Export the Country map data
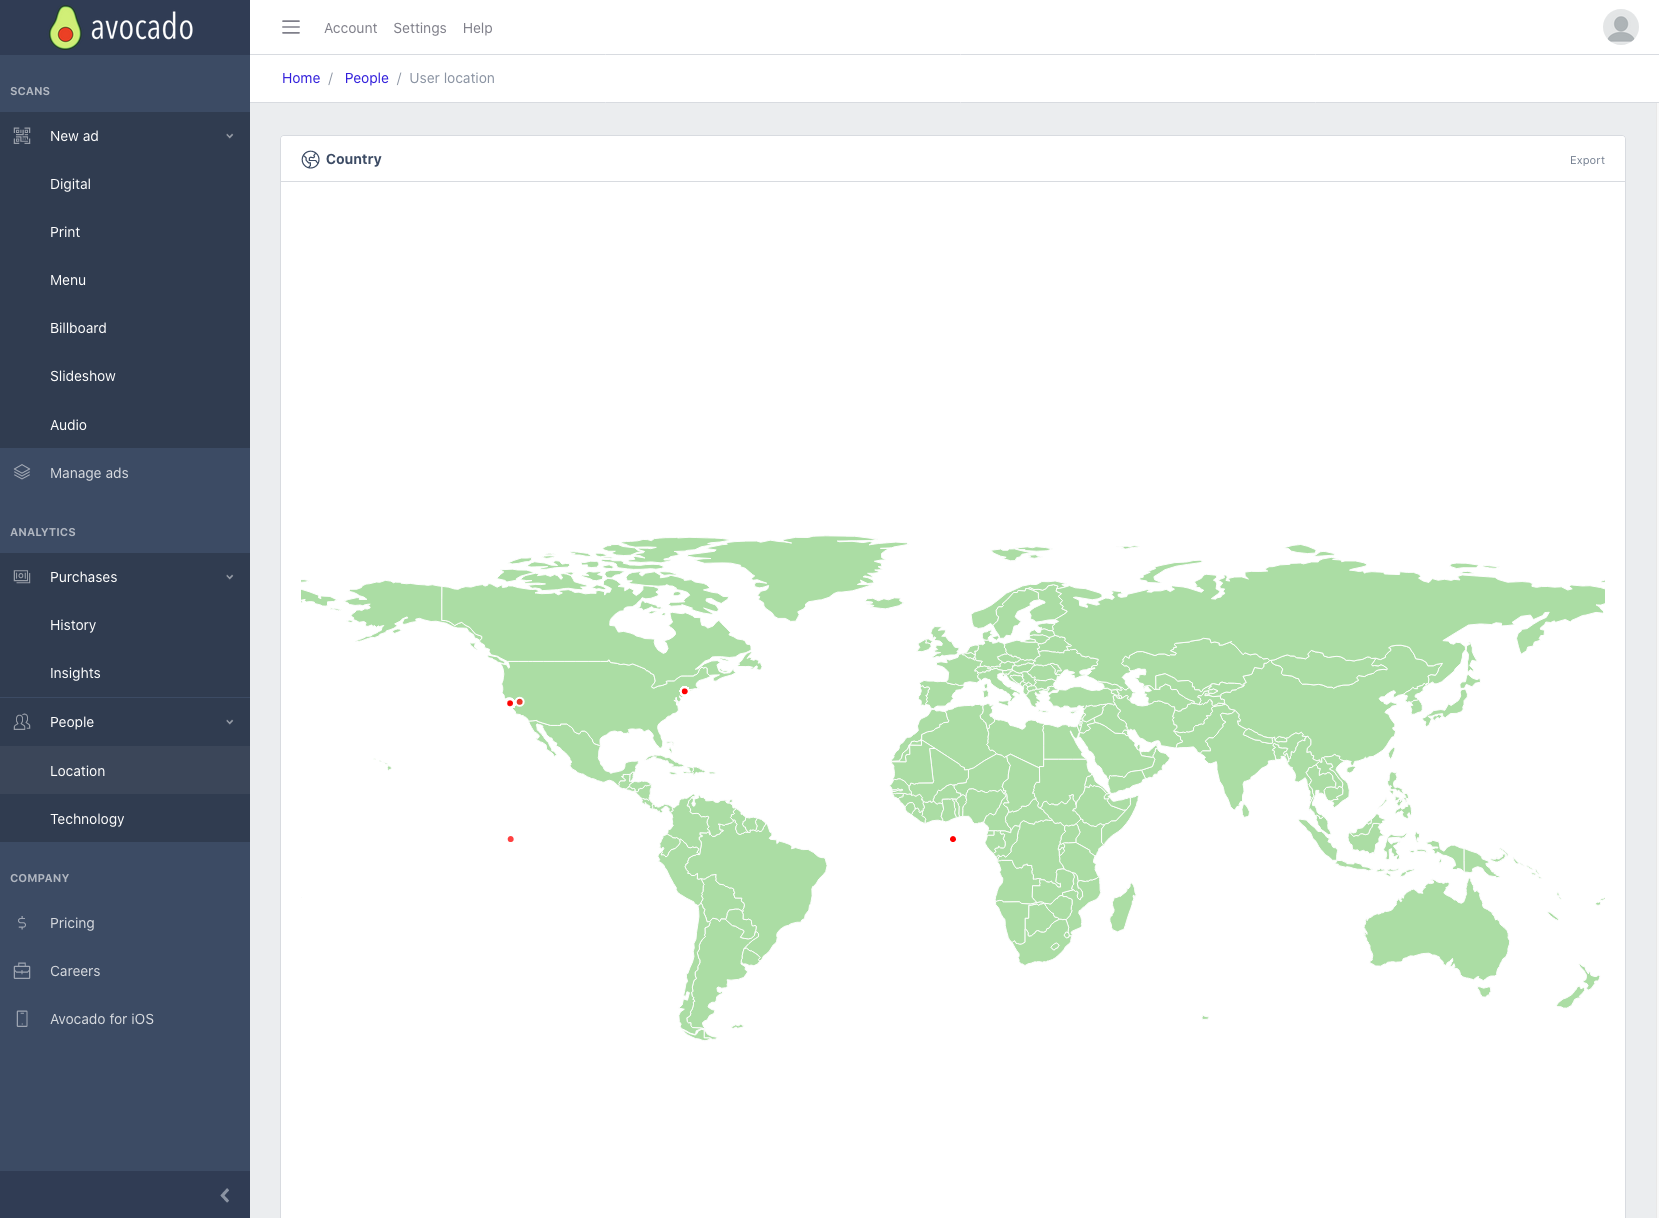This screenshot has height=1218, width=1659. 1587,160
